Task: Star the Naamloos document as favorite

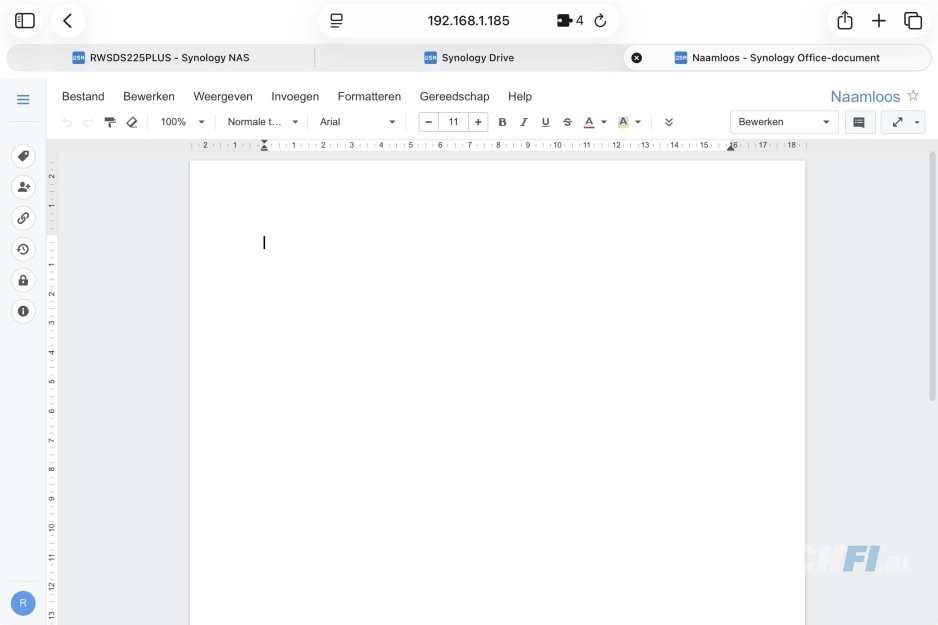Action: 913,96
